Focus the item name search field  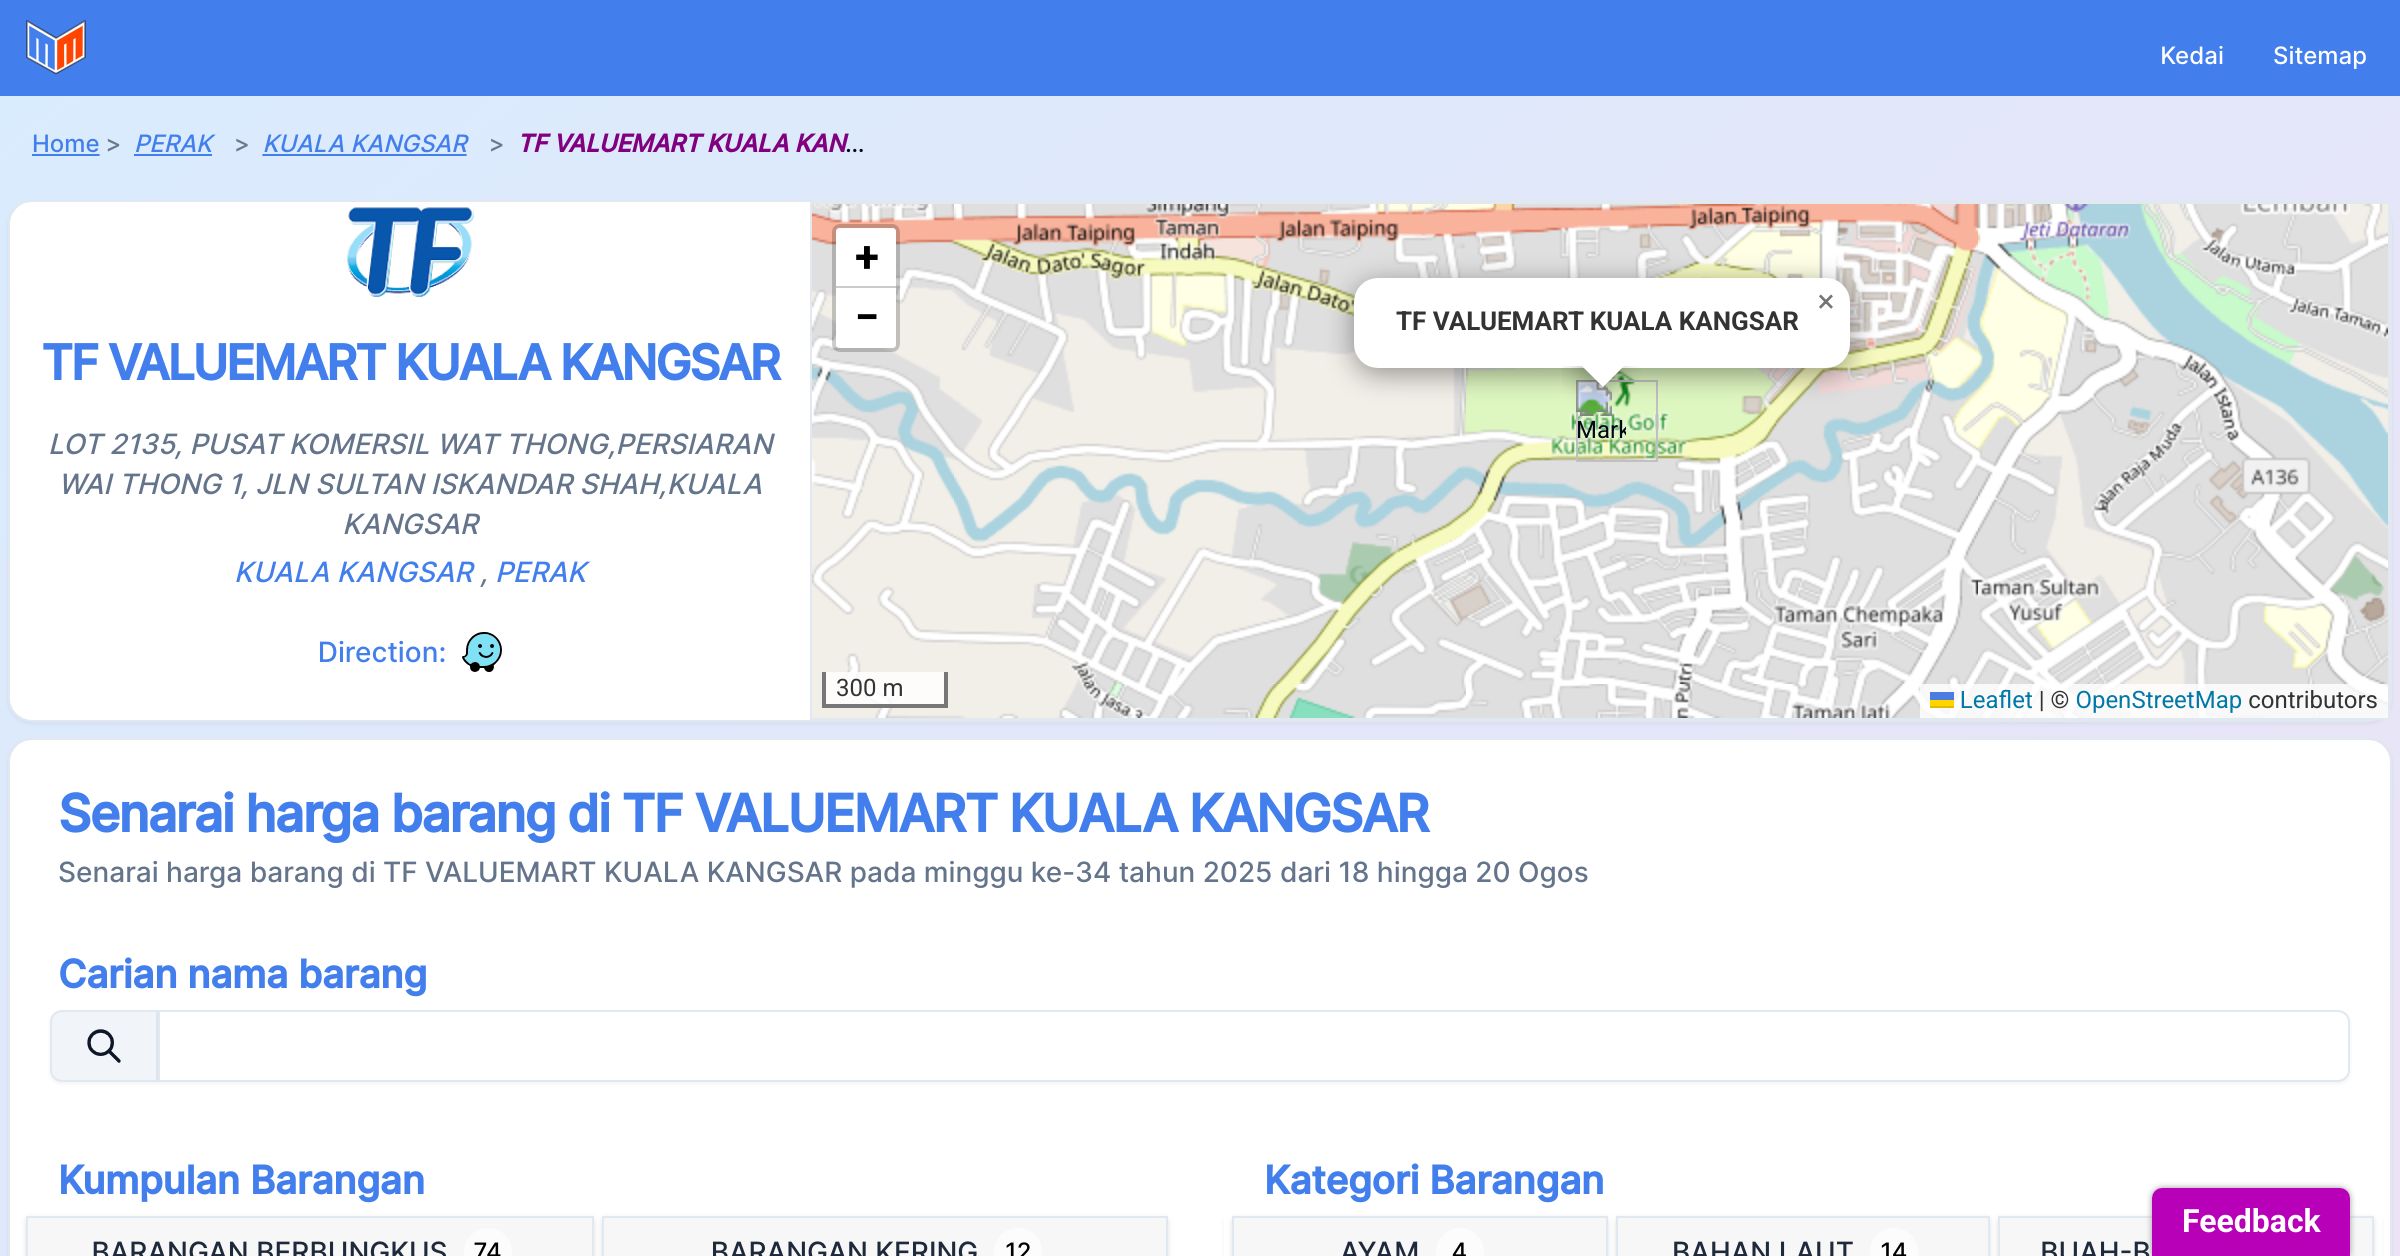[1252, 1046]
